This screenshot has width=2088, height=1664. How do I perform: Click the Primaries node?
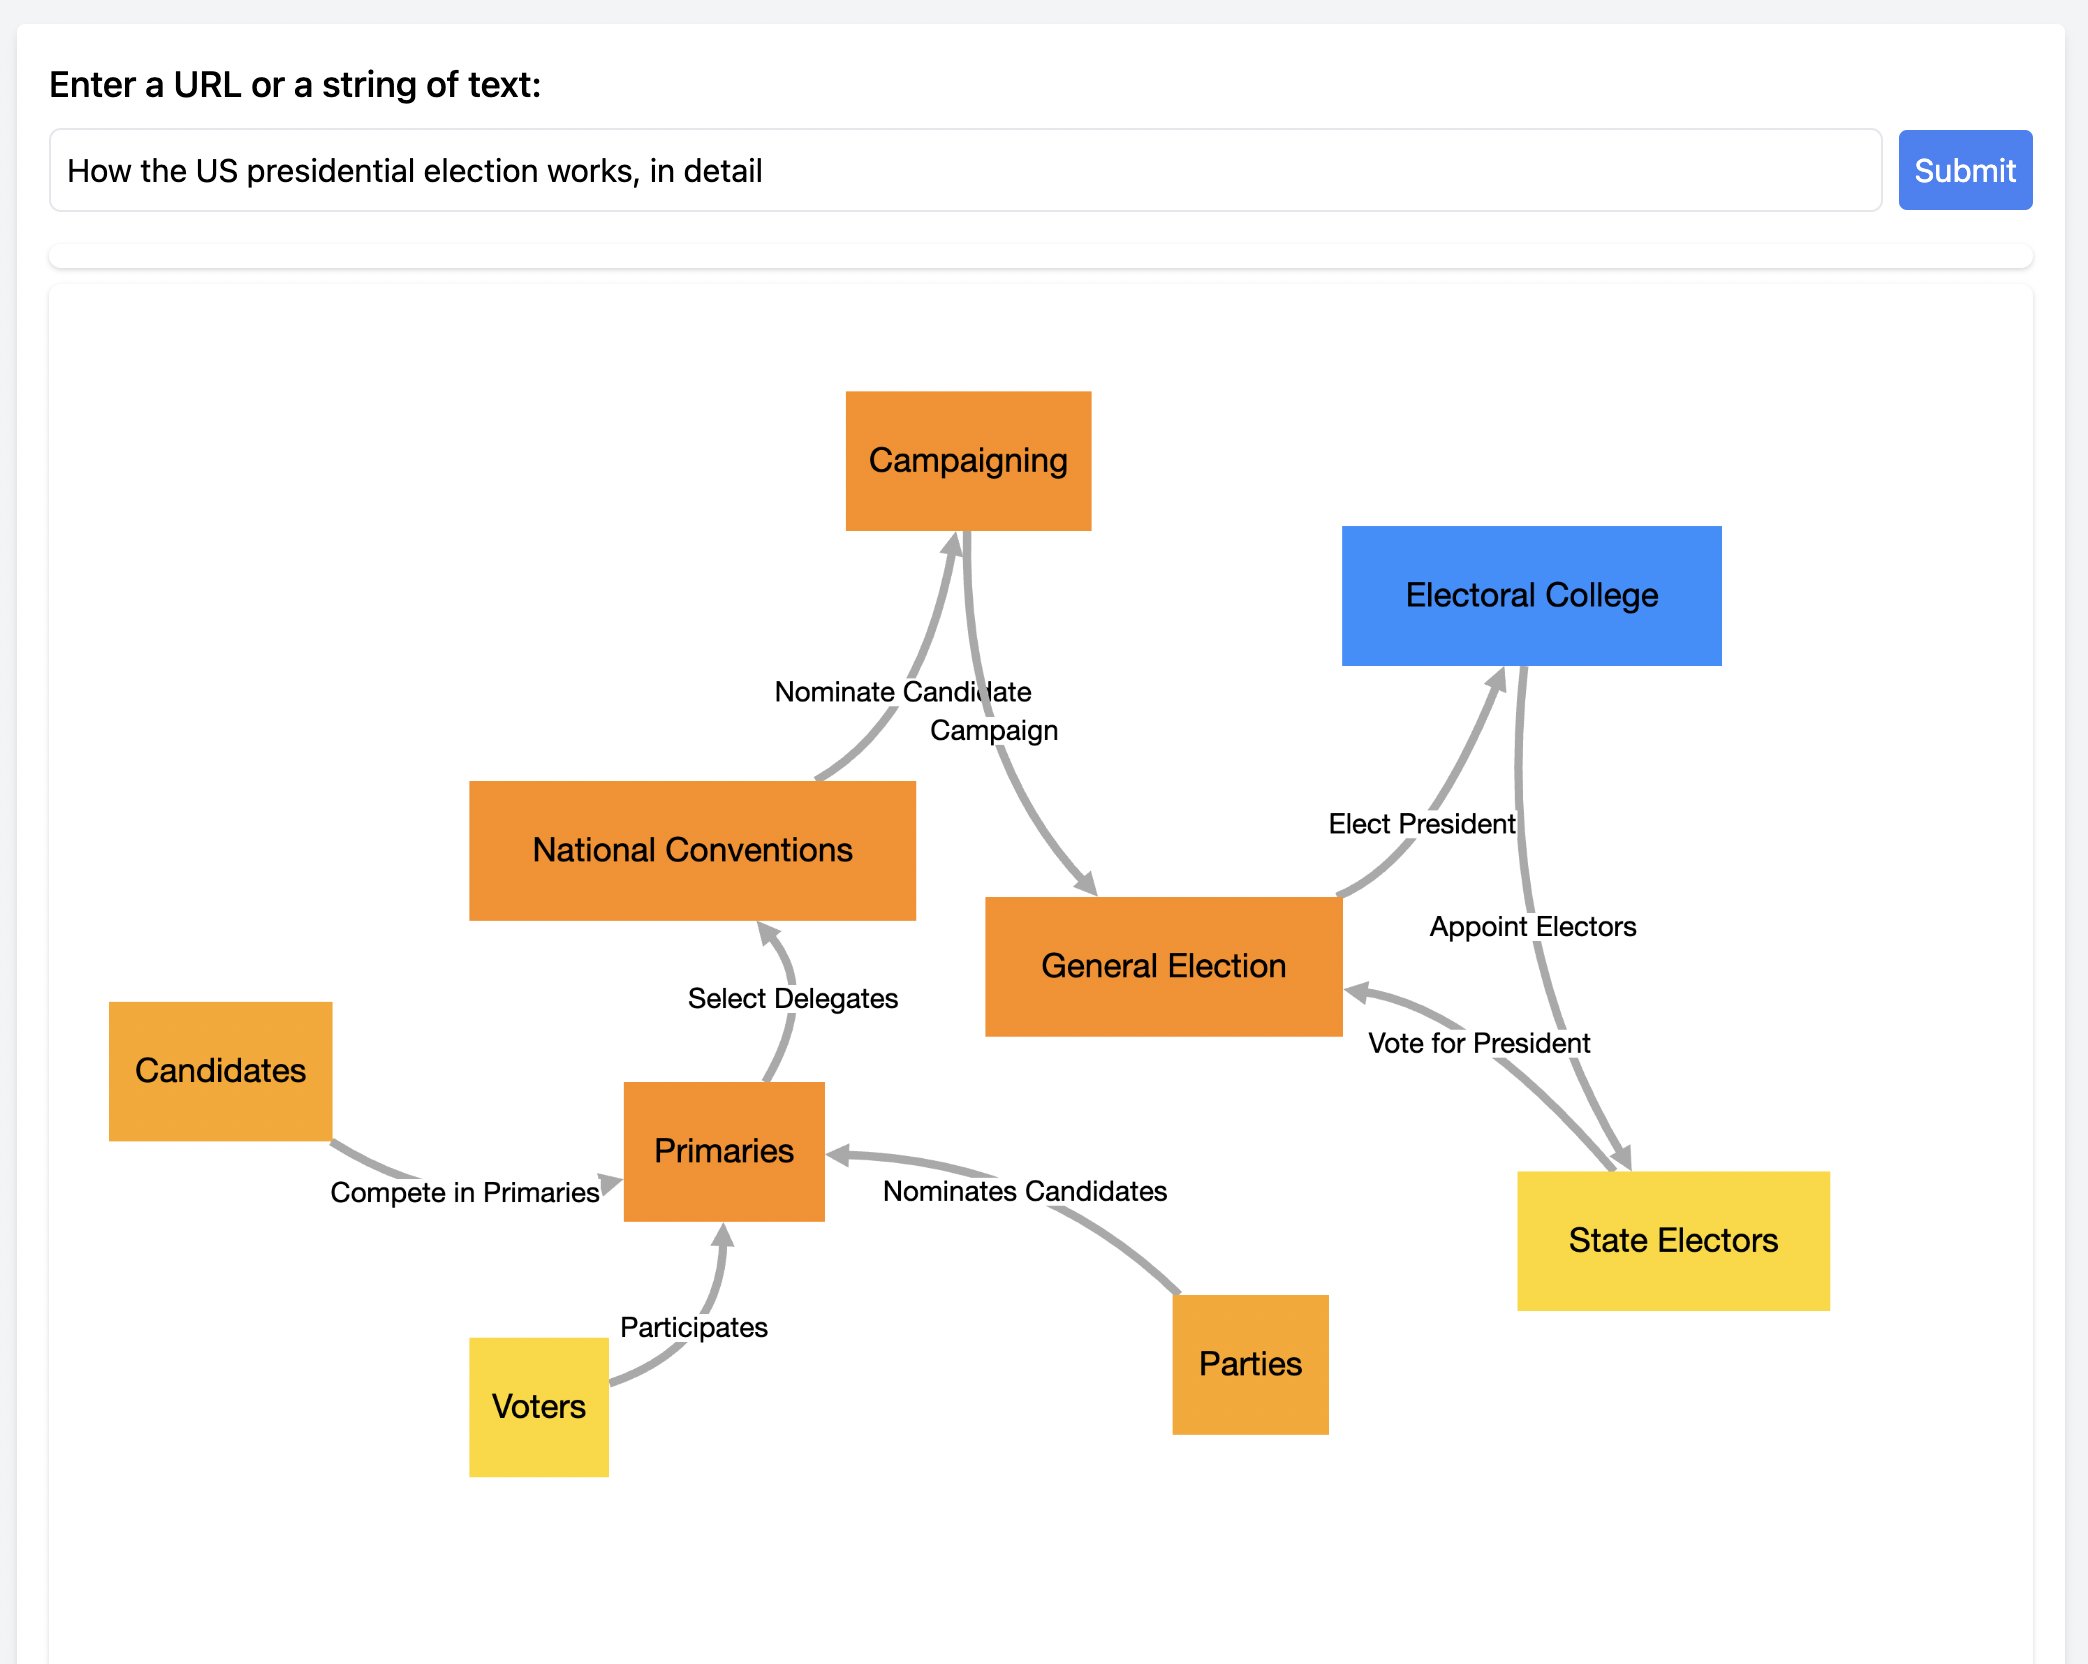[x=723, y=1151]
